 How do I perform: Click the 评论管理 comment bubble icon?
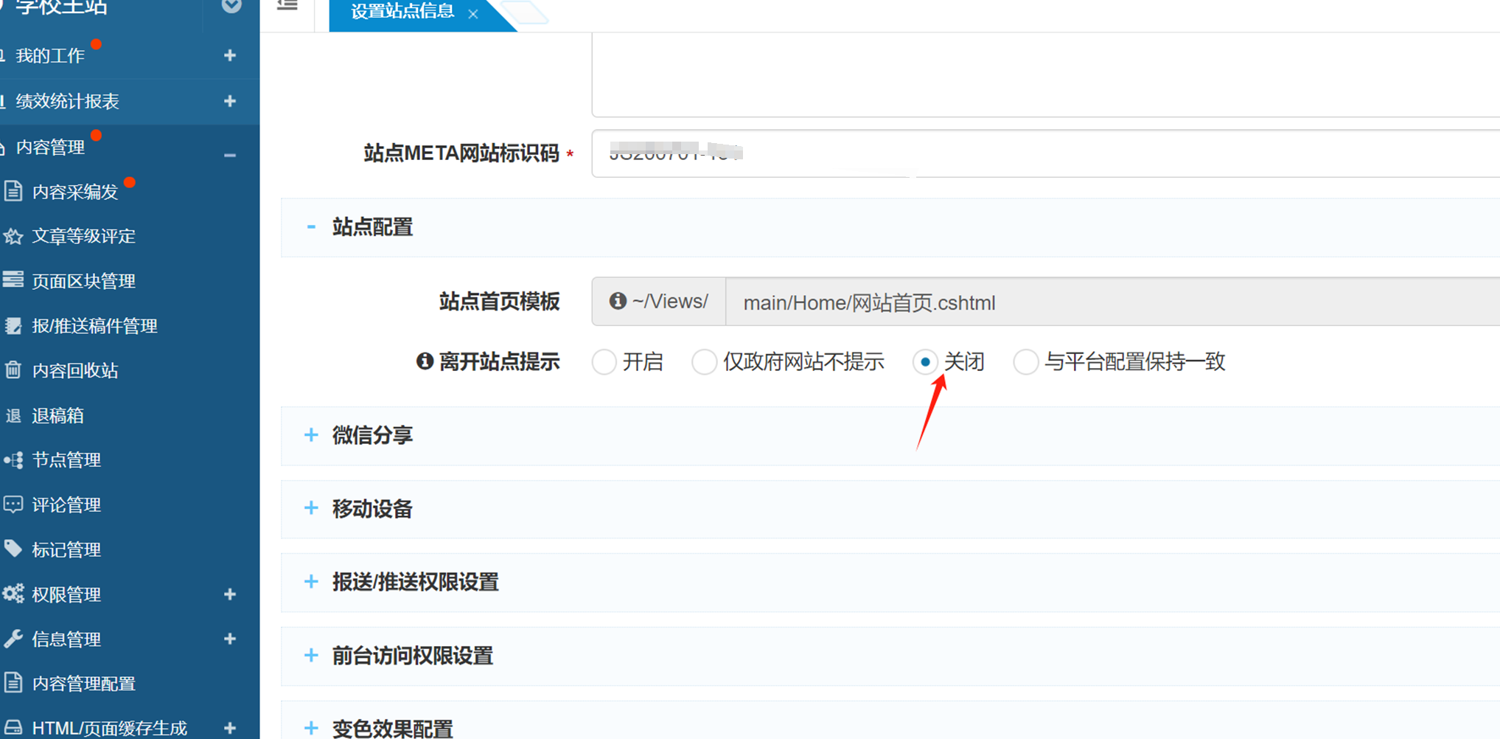(x=13, y=505)
